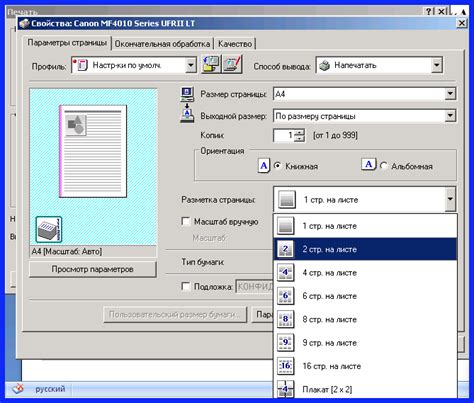
Task: Enable the Масштаб вручную checkbox
Action: pos(186,222)
